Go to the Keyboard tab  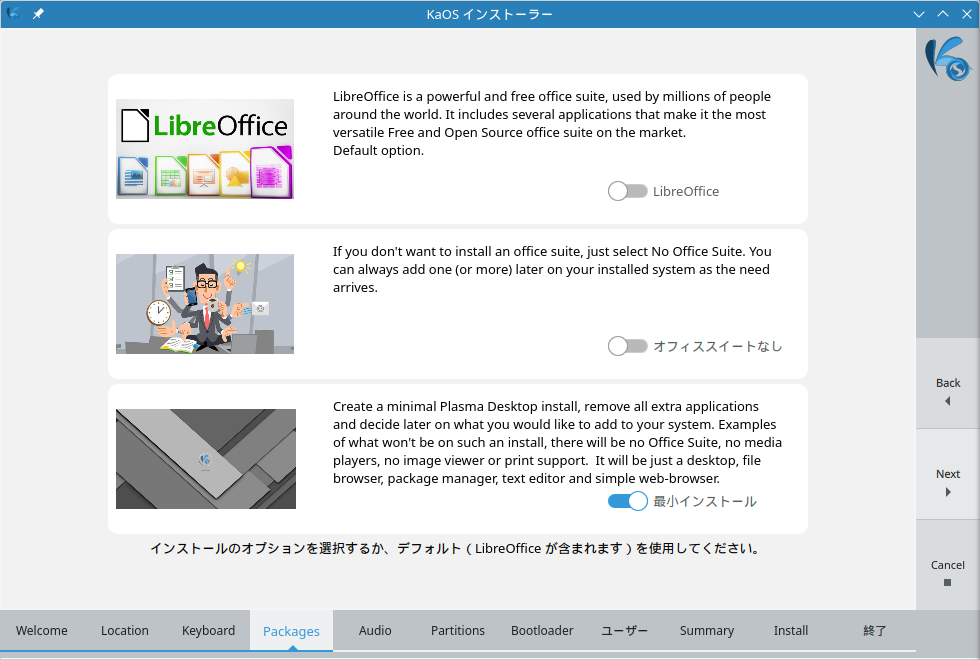[x=208, y=631]
